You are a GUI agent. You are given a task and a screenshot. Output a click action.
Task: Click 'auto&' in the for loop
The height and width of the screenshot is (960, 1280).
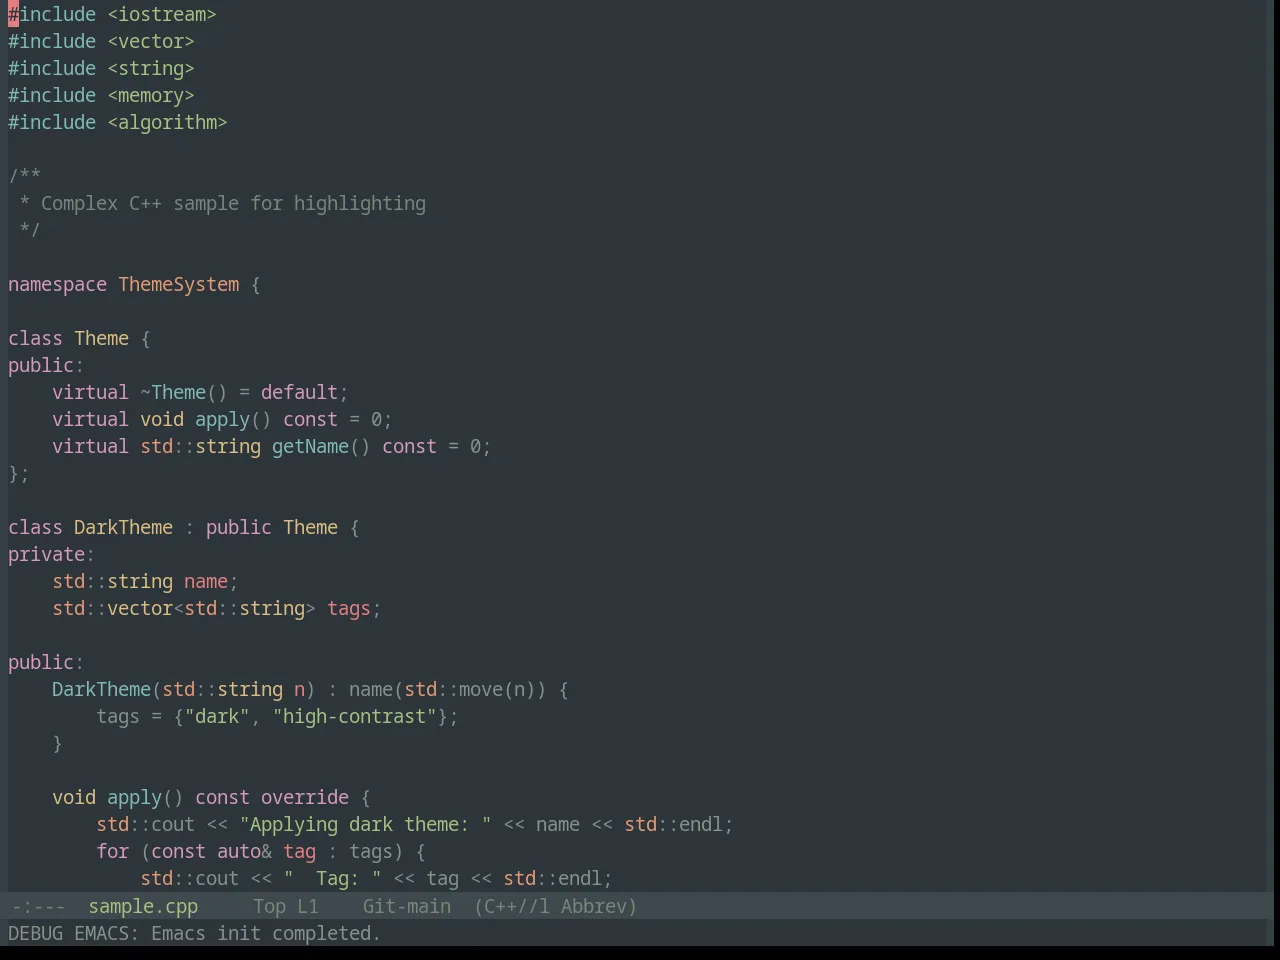[x=244, y=852]
